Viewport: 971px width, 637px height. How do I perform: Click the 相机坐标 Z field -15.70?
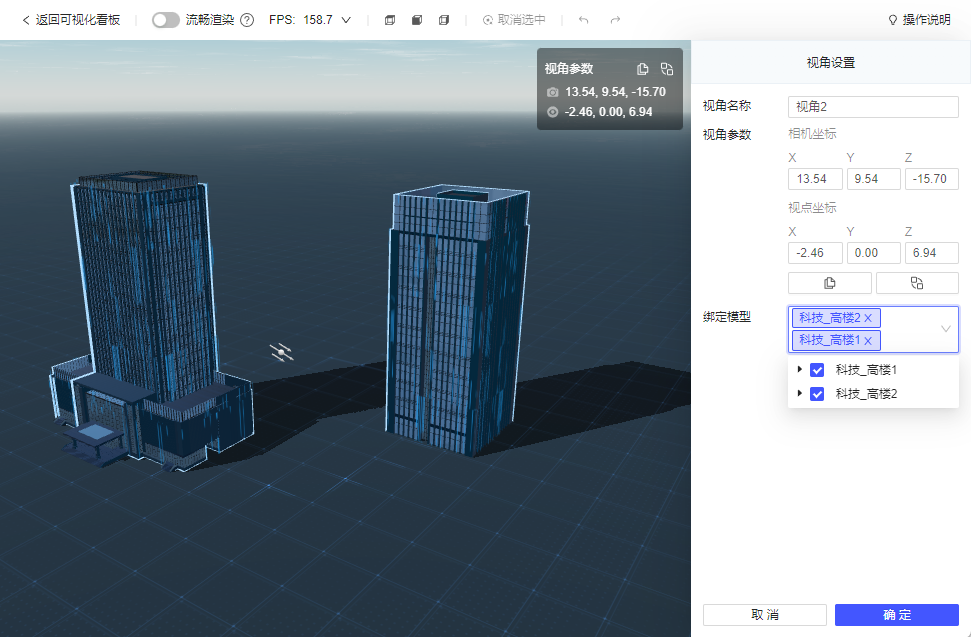click(x=931, y=179)
